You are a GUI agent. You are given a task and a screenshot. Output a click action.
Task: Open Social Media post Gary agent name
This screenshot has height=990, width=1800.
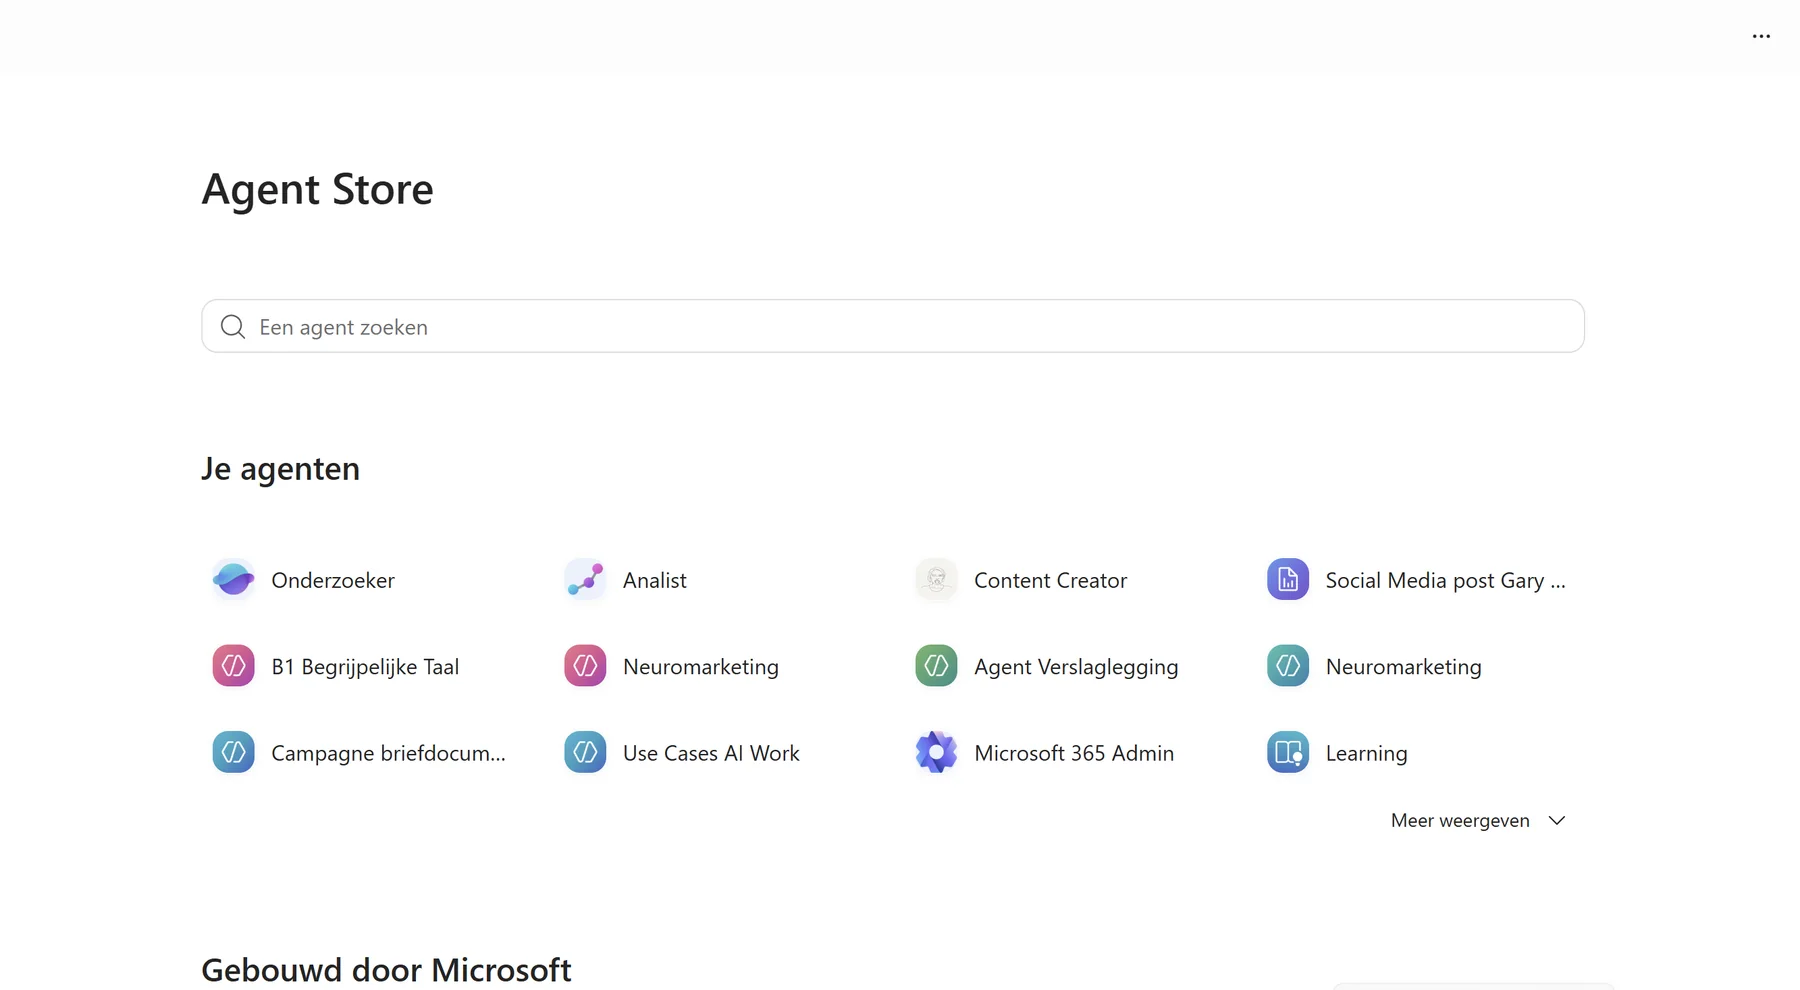pyautogui.click(x=1445, y=580)
